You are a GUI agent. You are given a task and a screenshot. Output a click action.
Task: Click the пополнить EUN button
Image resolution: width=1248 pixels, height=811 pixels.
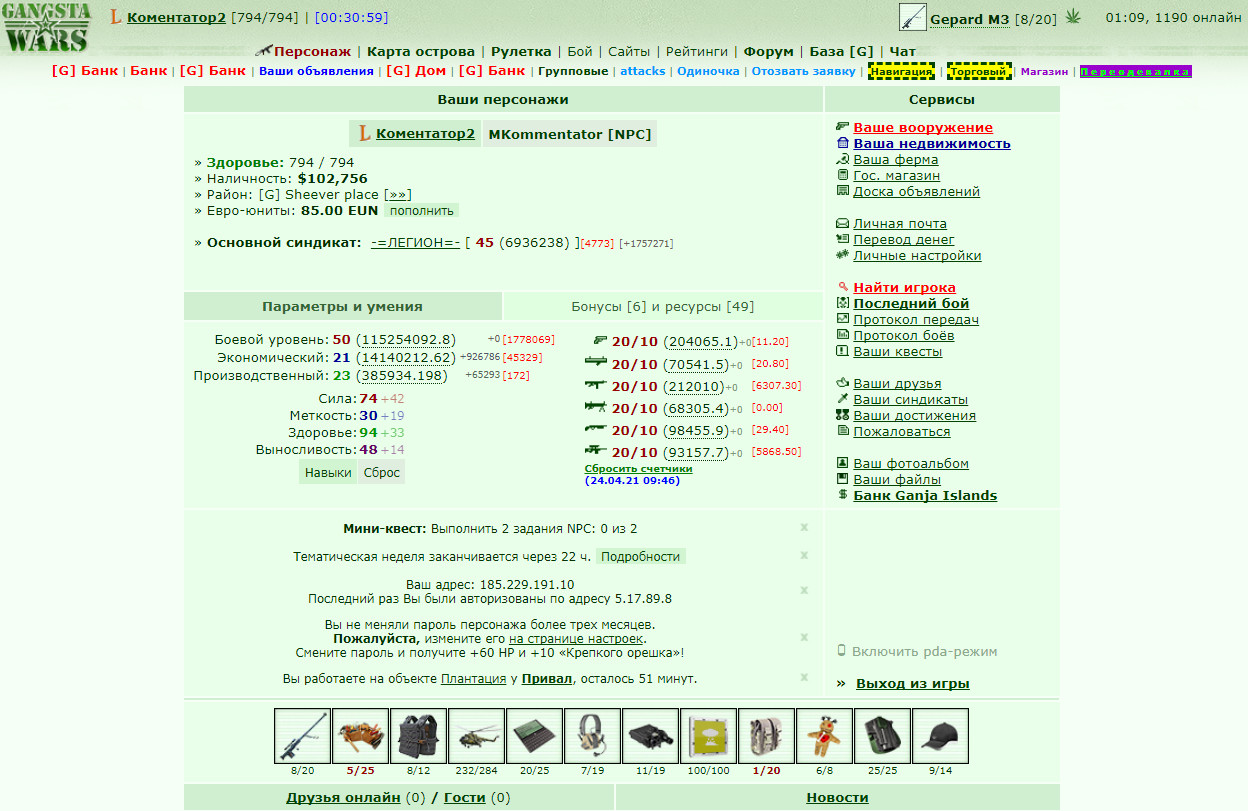[x=422, y=211]
